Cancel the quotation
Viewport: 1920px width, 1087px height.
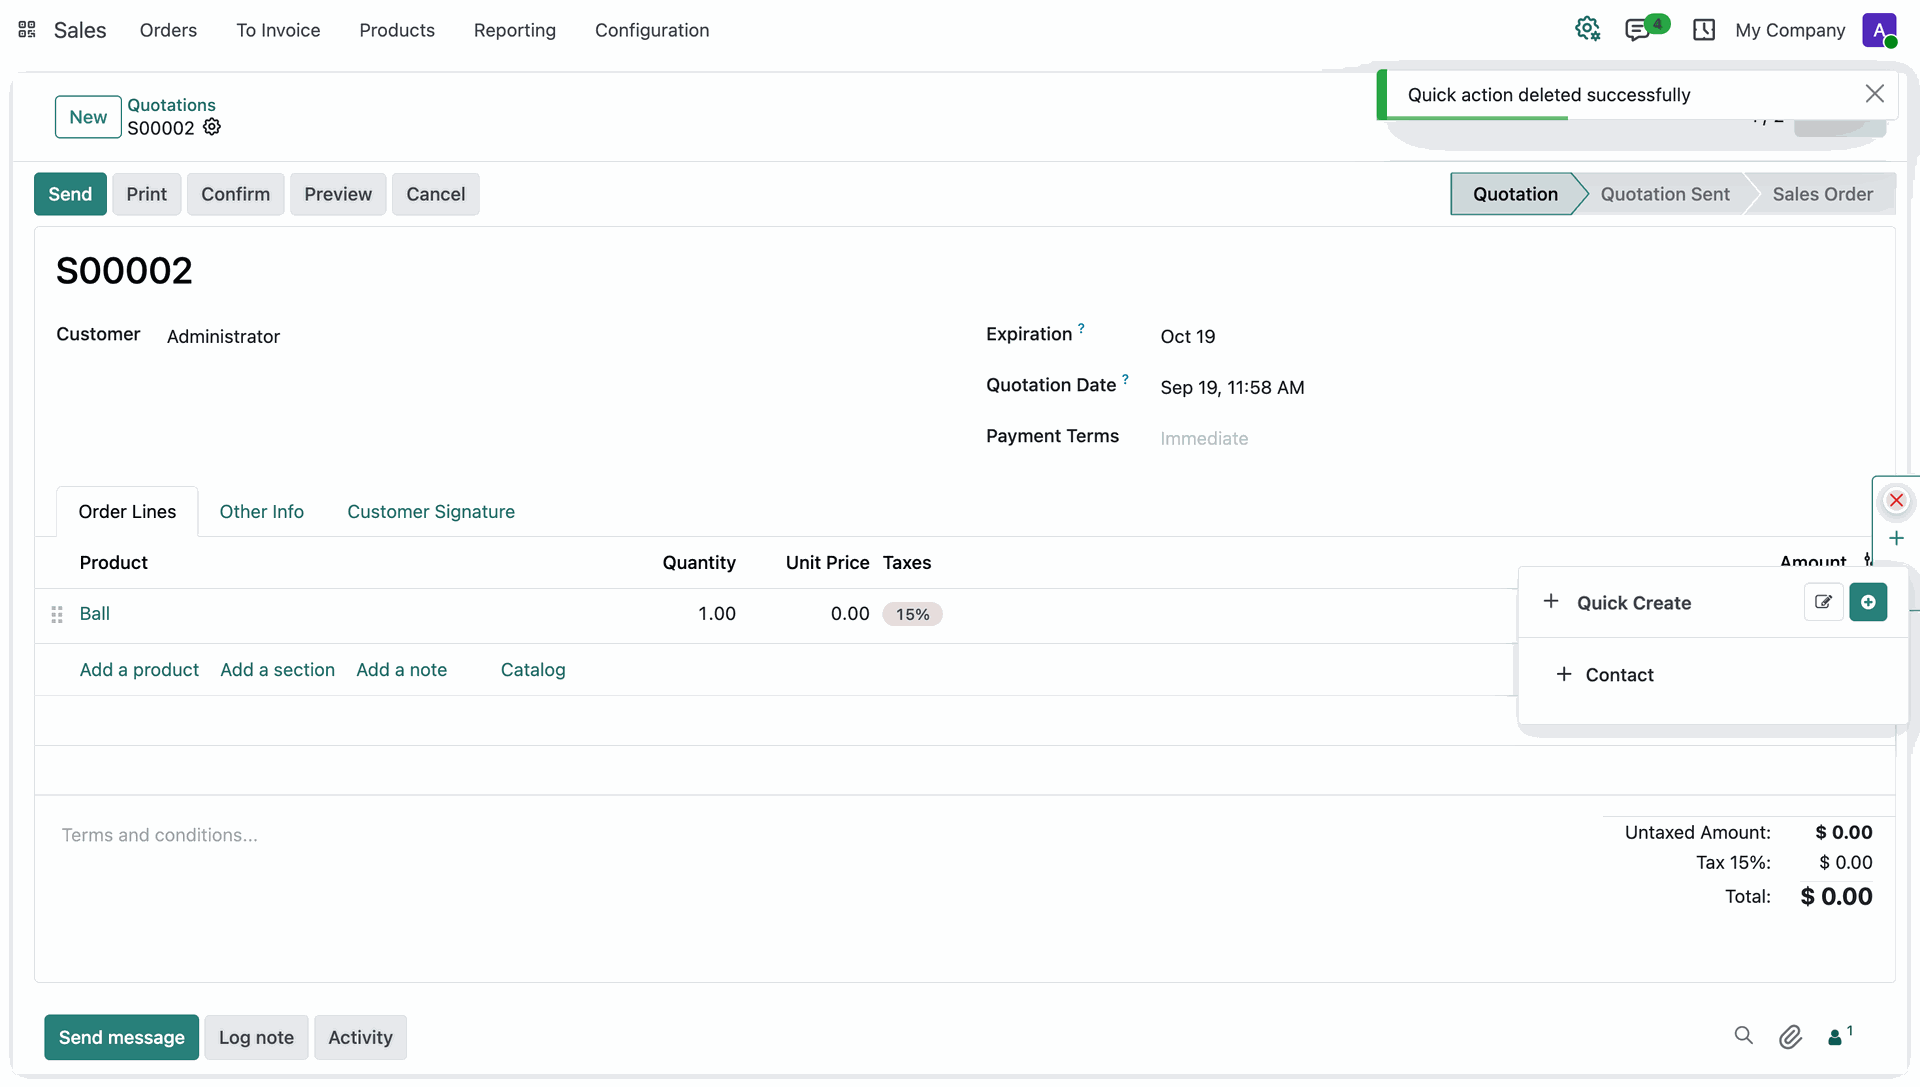point(435,194)
